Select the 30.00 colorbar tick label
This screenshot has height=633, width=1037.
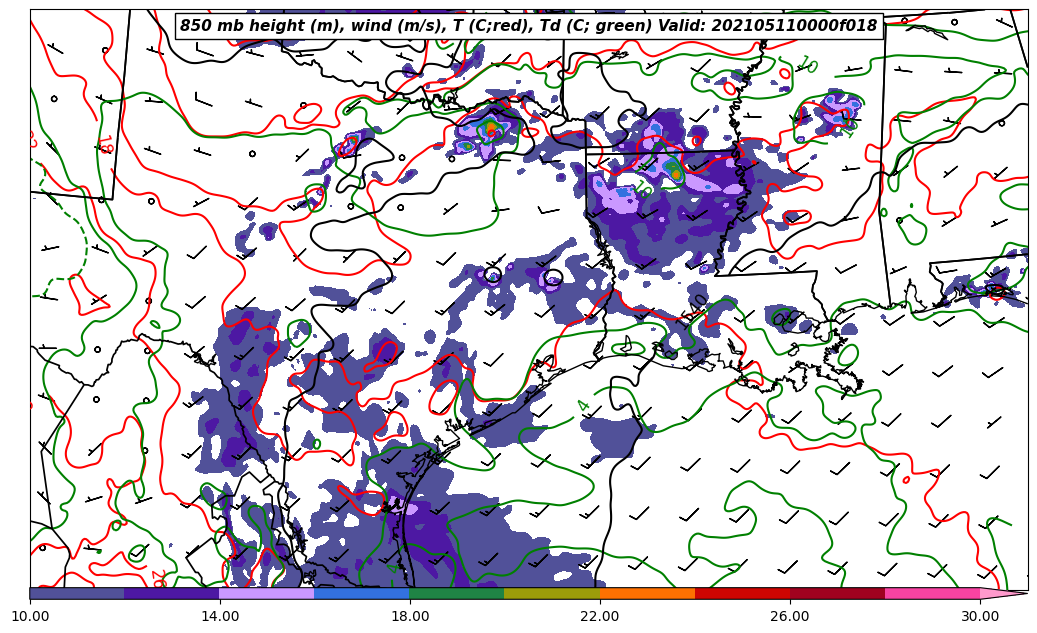click(980, 616)
